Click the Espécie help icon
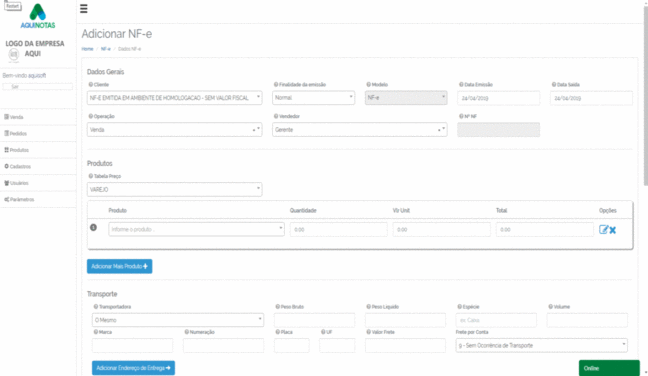 (459, 307)
